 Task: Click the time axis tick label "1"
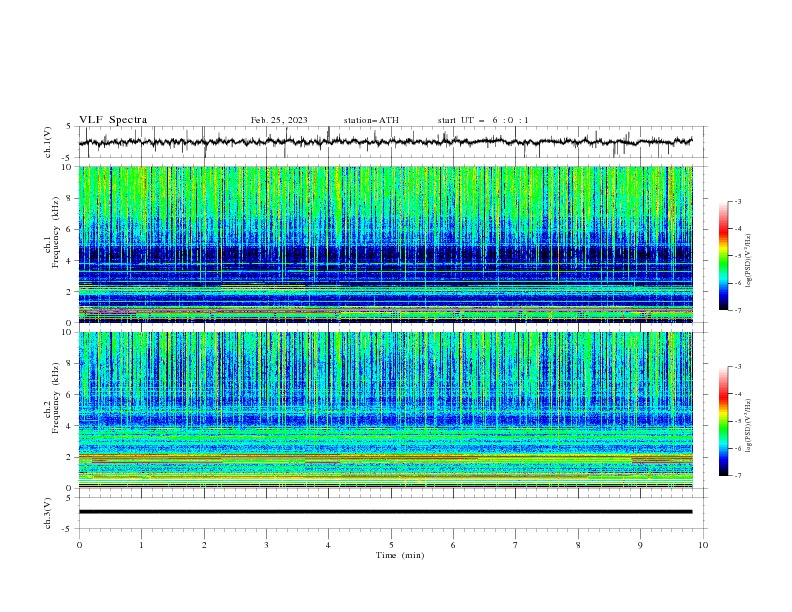(x=141, y=545)
